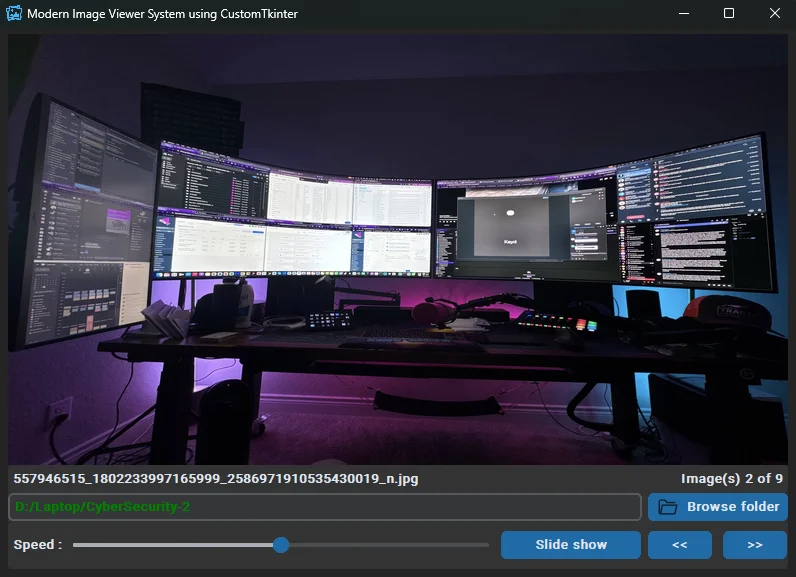Advance to next image with >> button
The width and height of the screenshot is (796, 577).
point(755,545)
